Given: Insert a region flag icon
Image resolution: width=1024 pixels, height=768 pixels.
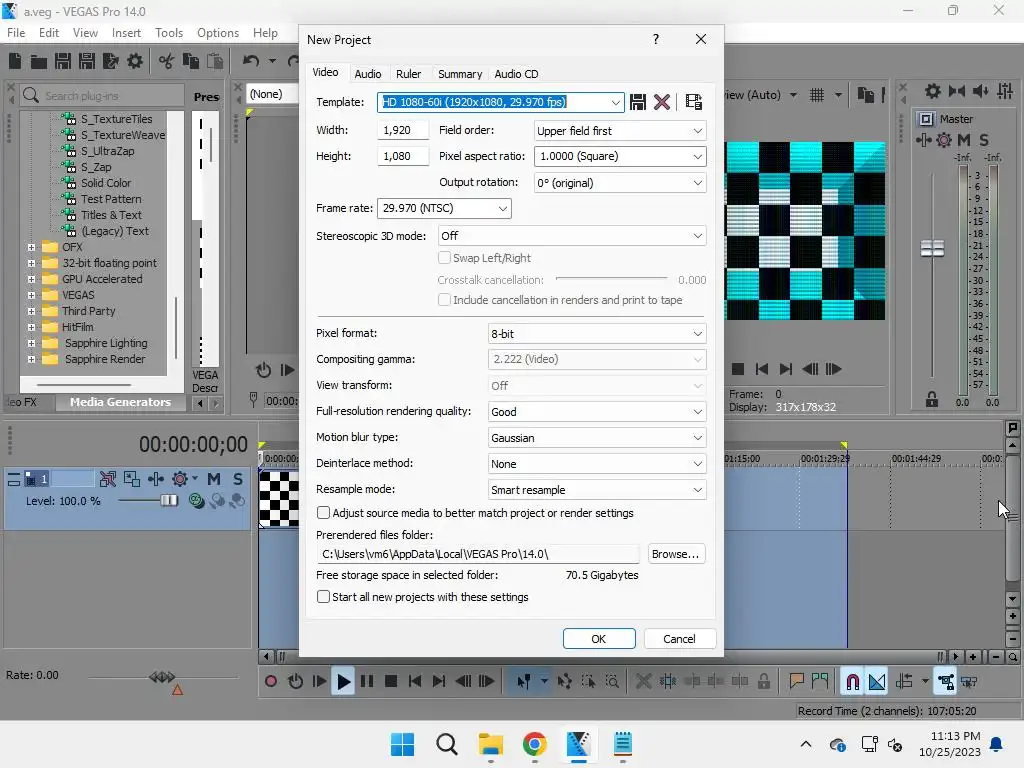Looking at the screenshot, I should pos(820,682).
